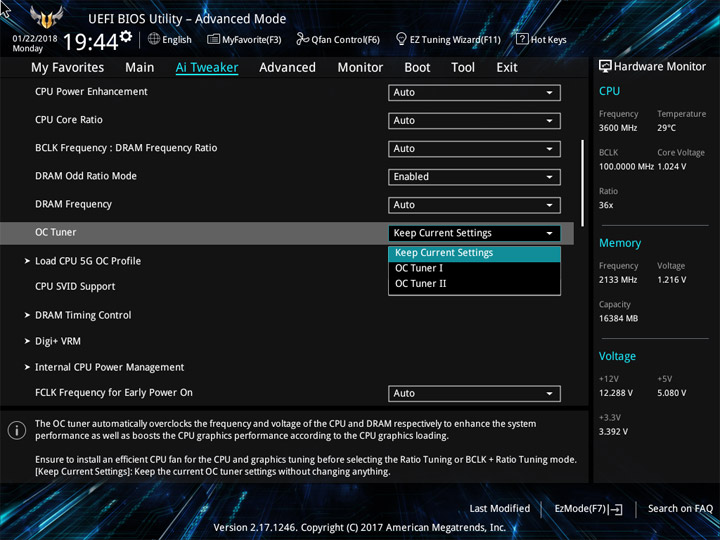Select the Ai Tweaker tab
This screenshot has width=720, height=540.
click(207, 68)
